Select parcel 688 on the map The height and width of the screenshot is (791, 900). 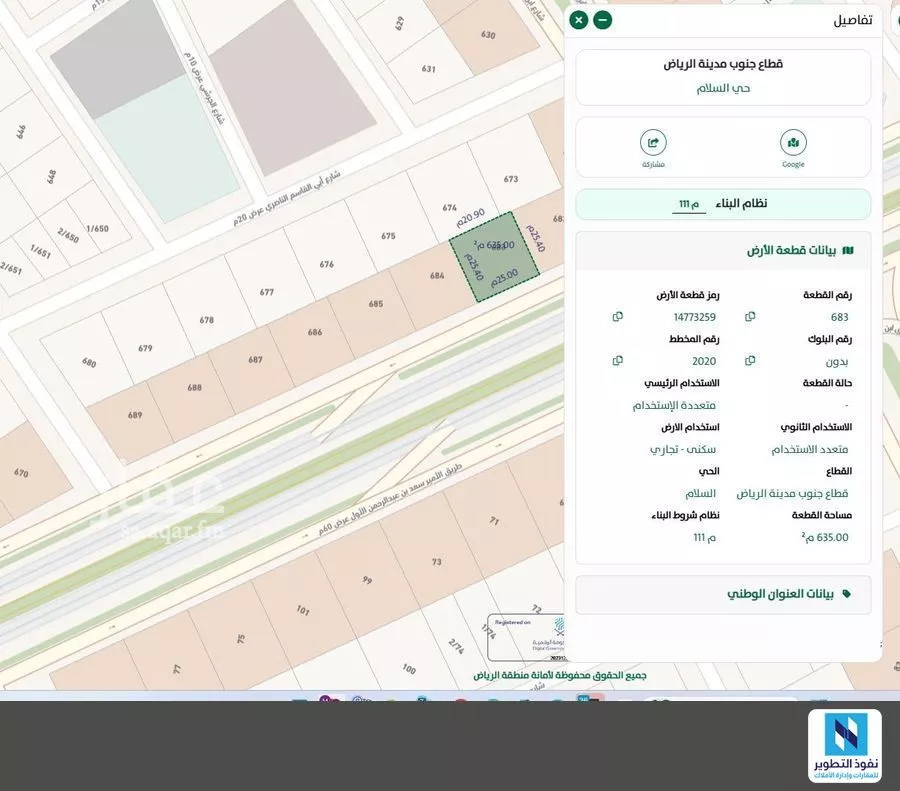(x=194, y=387)
